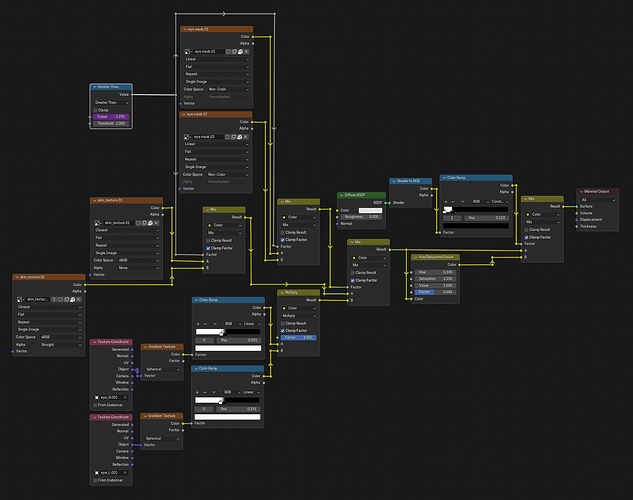
Task: Open Greater Than operation dropdown
Action: pos(111,103)
